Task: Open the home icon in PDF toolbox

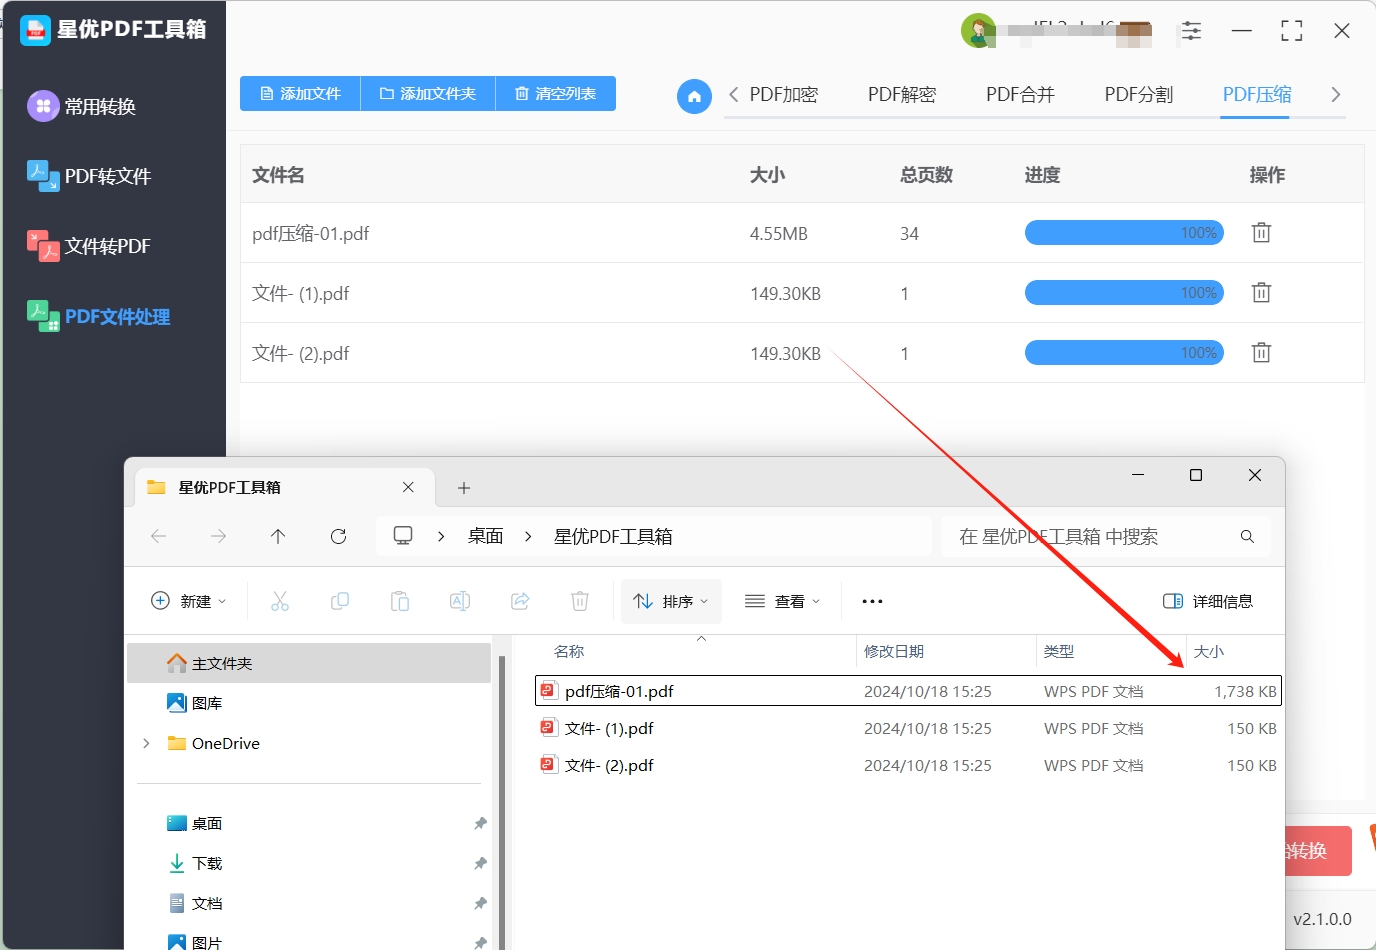Action: click(694, 96)
